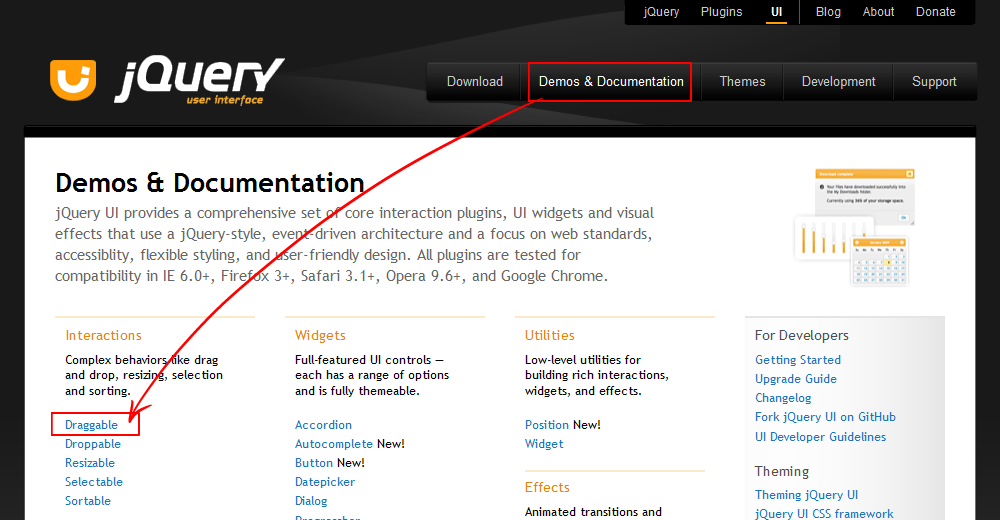This screenshot has width=1000, height=520.
Task: Click the Getting Started developer link
Action: pyautogui.click(x=798, y=360)
